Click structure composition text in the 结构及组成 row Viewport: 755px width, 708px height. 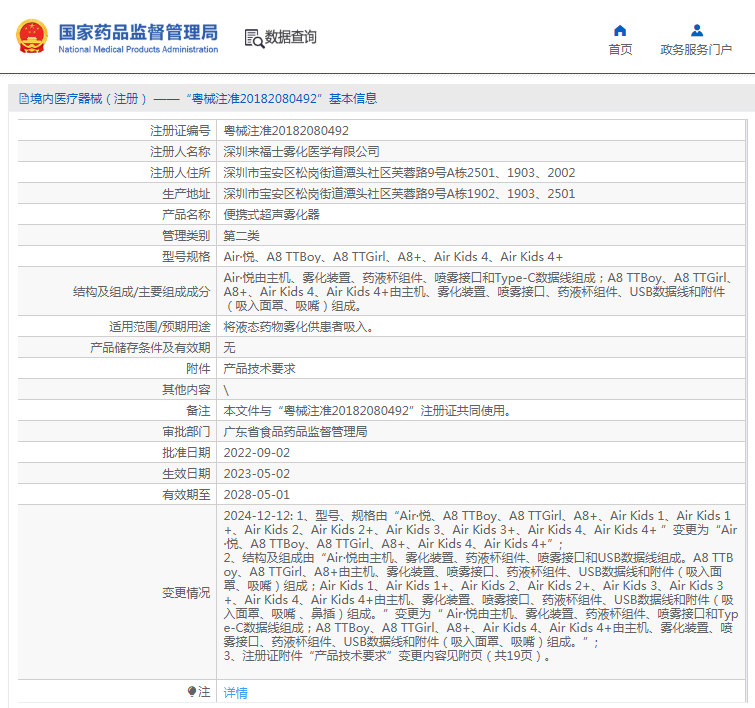(480, 291)
